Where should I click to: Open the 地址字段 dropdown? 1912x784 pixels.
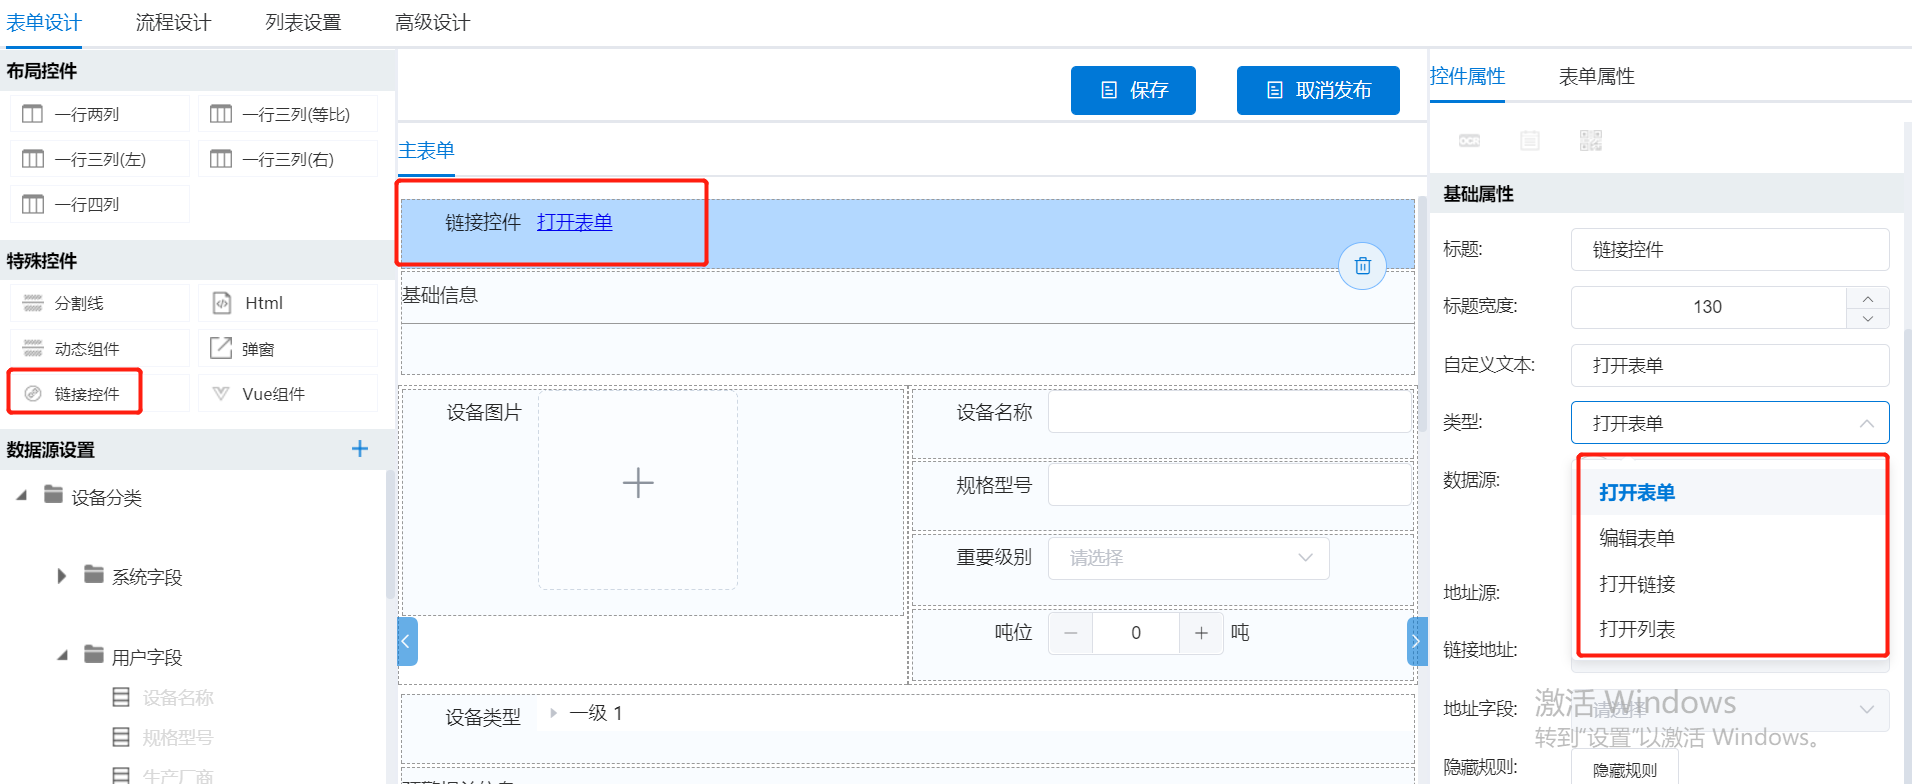pos(1730,709)
